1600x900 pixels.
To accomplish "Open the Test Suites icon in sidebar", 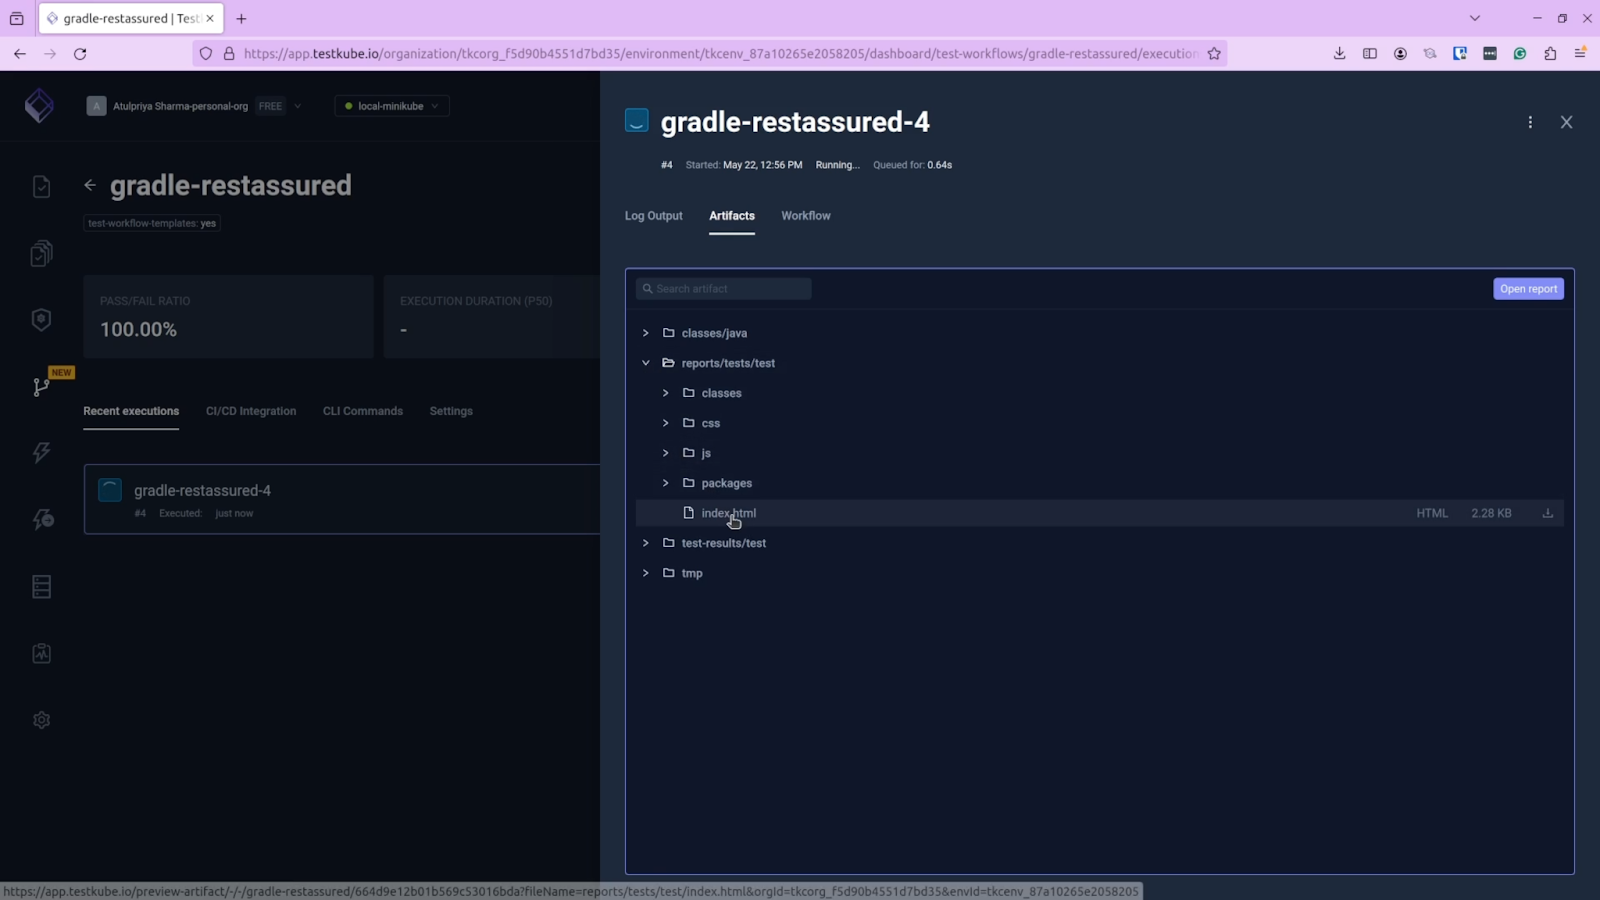I will coord(41,254).
